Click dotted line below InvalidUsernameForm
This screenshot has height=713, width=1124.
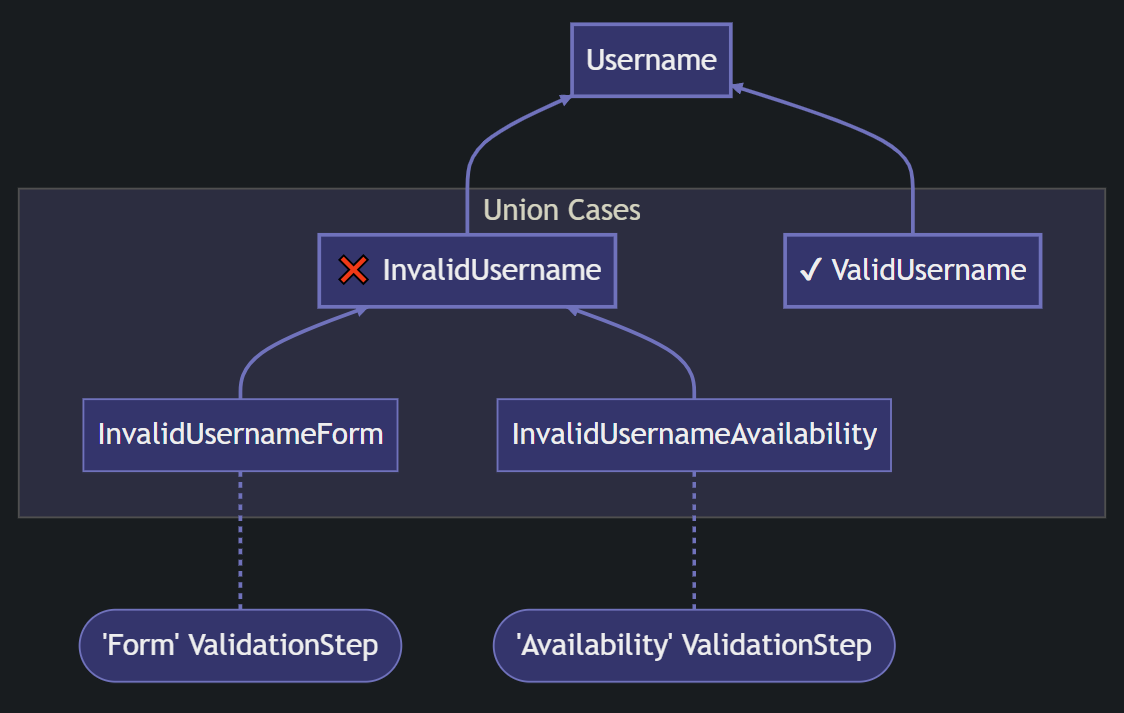[240, 540]
